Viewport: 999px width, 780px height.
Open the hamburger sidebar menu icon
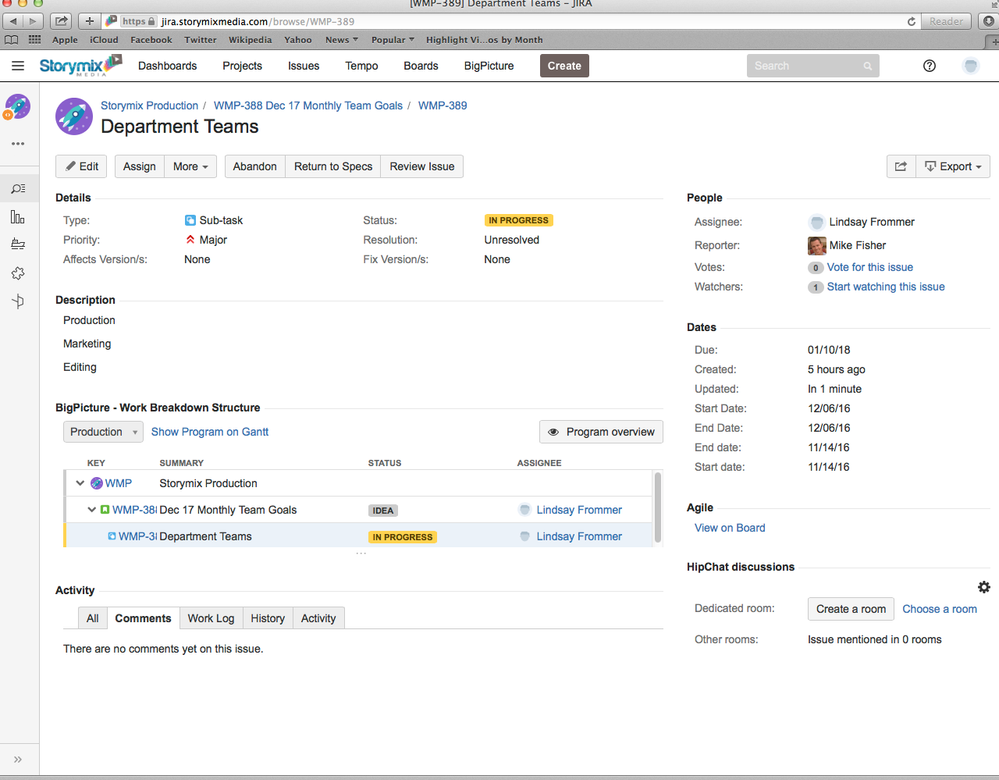click(x=18, y=66)
